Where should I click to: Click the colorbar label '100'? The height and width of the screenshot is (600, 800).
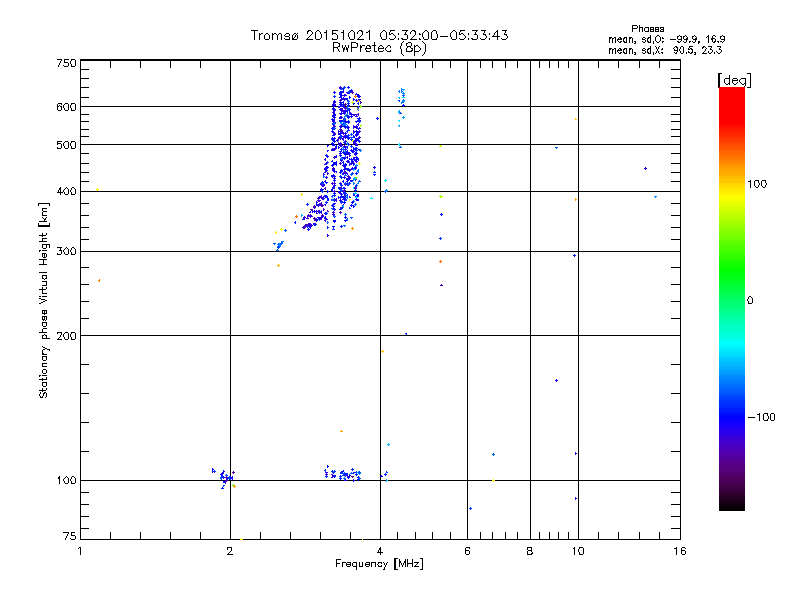[x=757, y=184]
